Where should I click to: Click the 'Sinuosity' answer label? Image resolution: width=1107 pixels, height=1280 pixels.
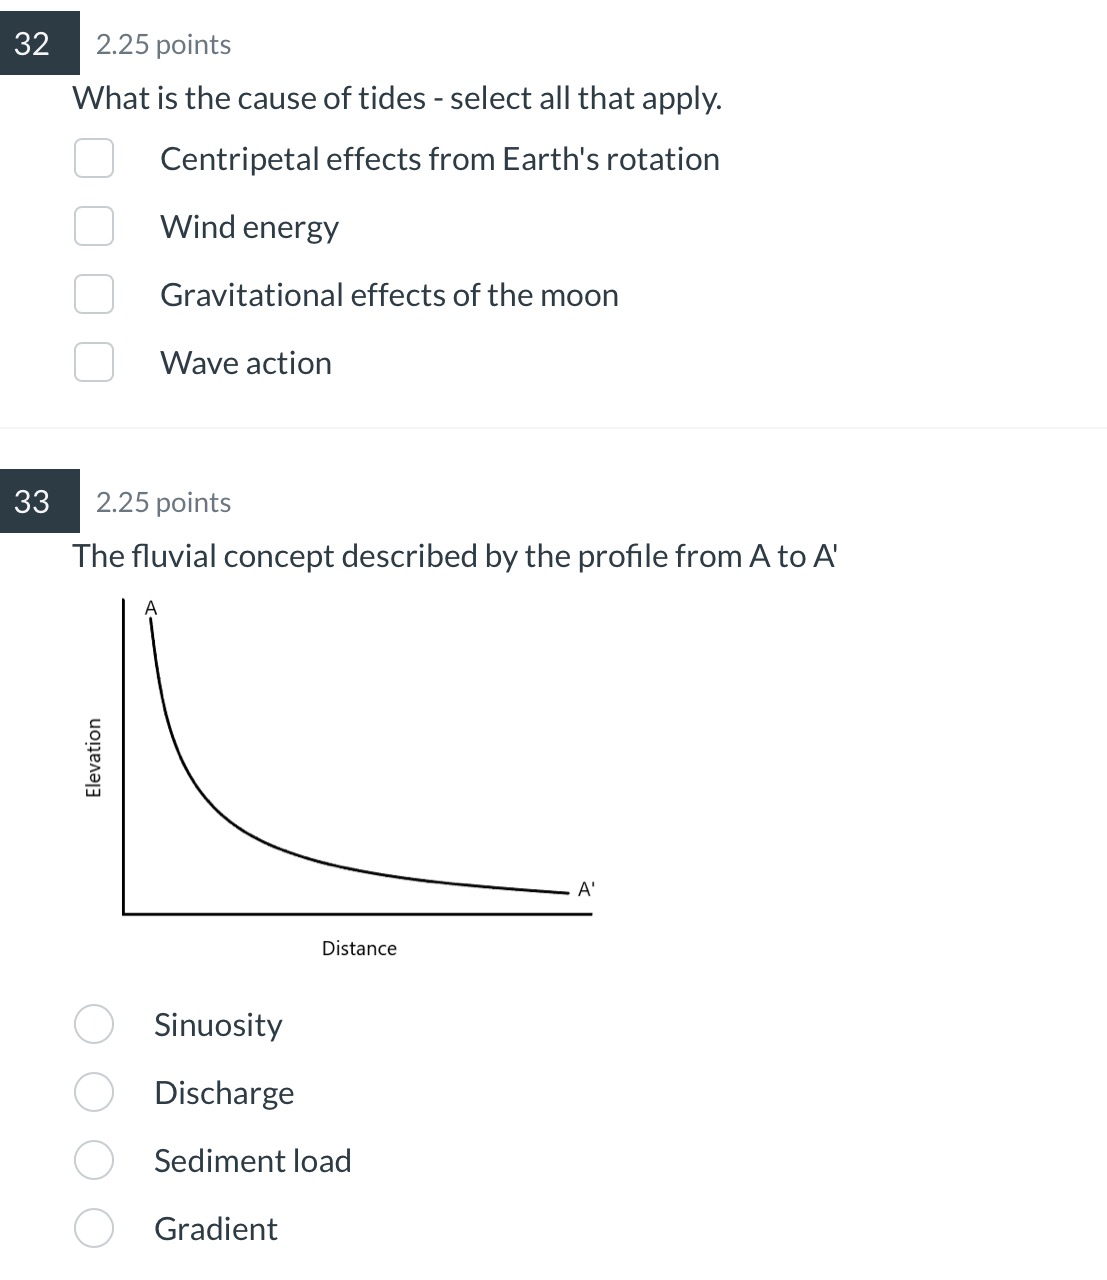pos(218,1025)
